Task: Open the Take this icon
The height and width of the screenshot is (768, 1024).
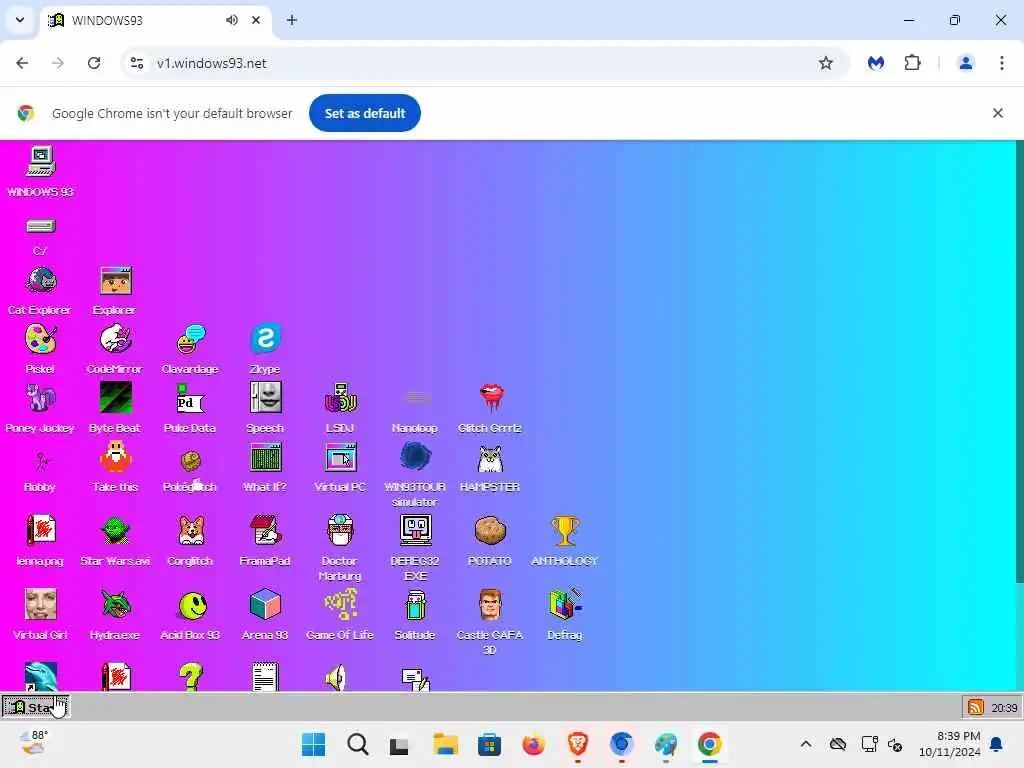Action: pos(116,457)
